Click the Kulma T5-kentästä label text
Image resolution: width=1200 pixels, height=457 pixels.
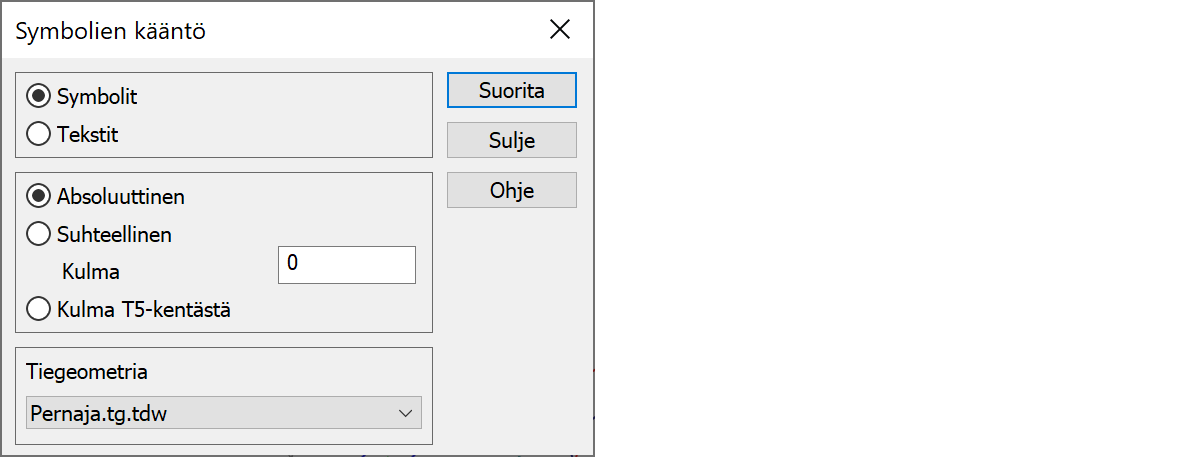point(144,309)
